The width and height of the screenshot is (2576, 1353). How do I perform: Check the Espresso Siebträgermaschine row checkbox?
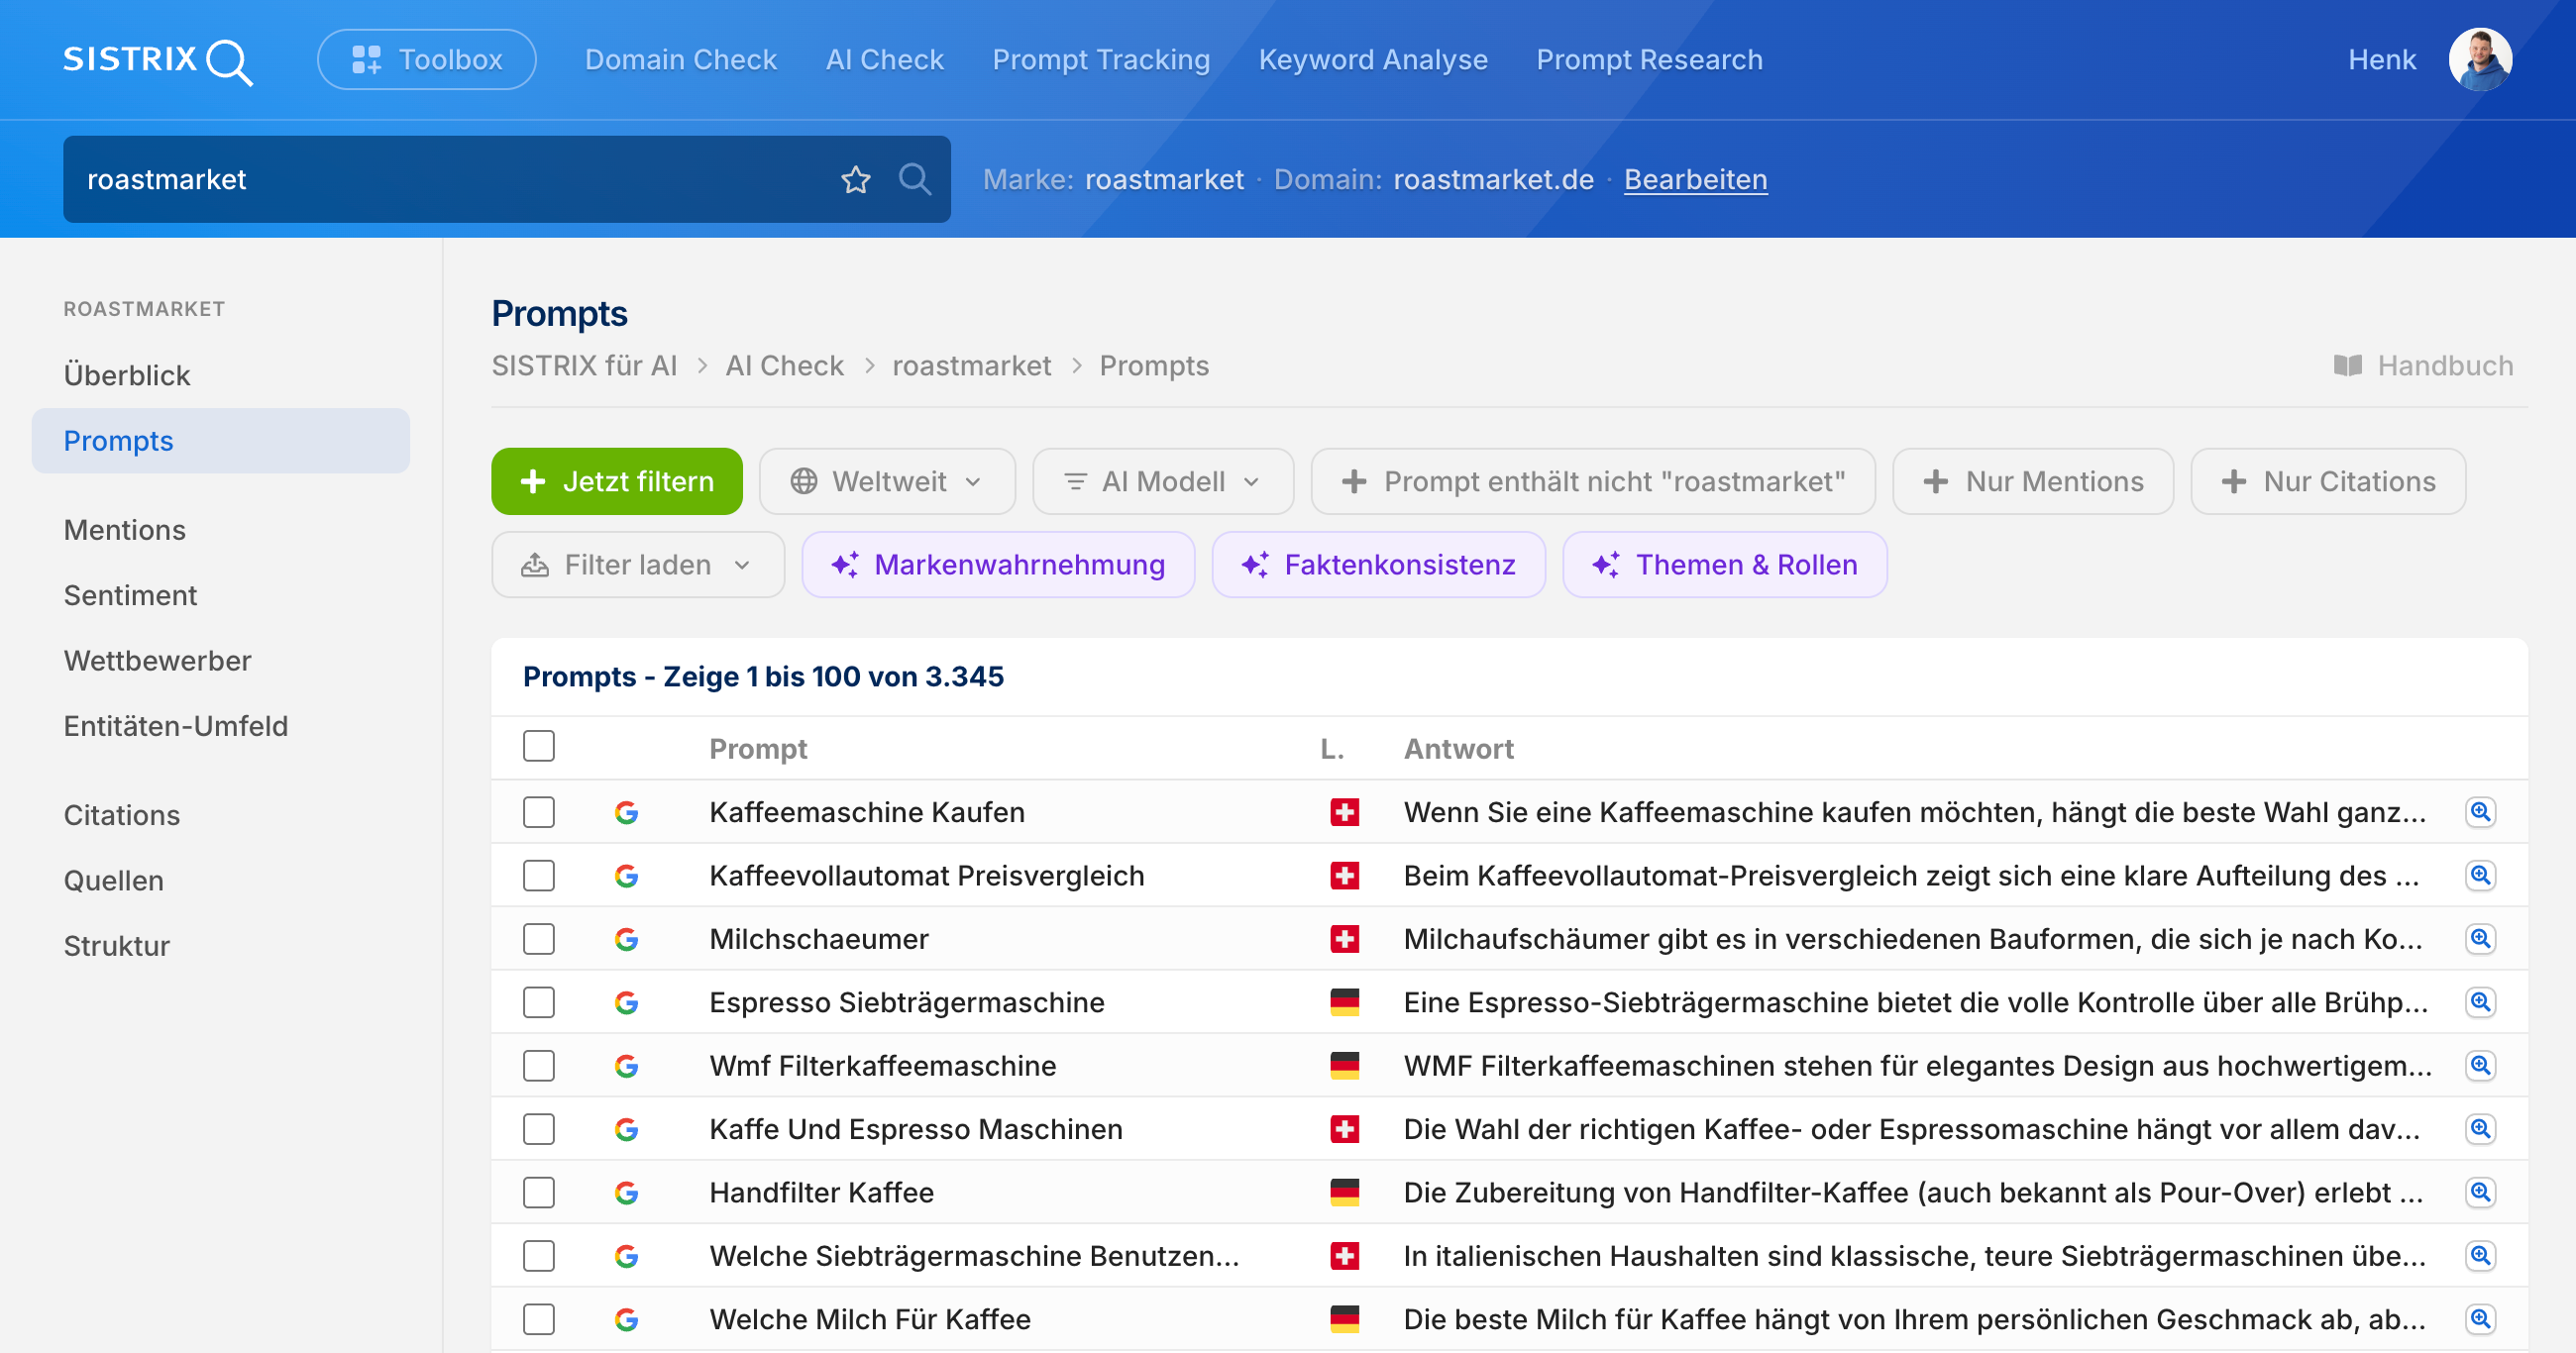539,1002
